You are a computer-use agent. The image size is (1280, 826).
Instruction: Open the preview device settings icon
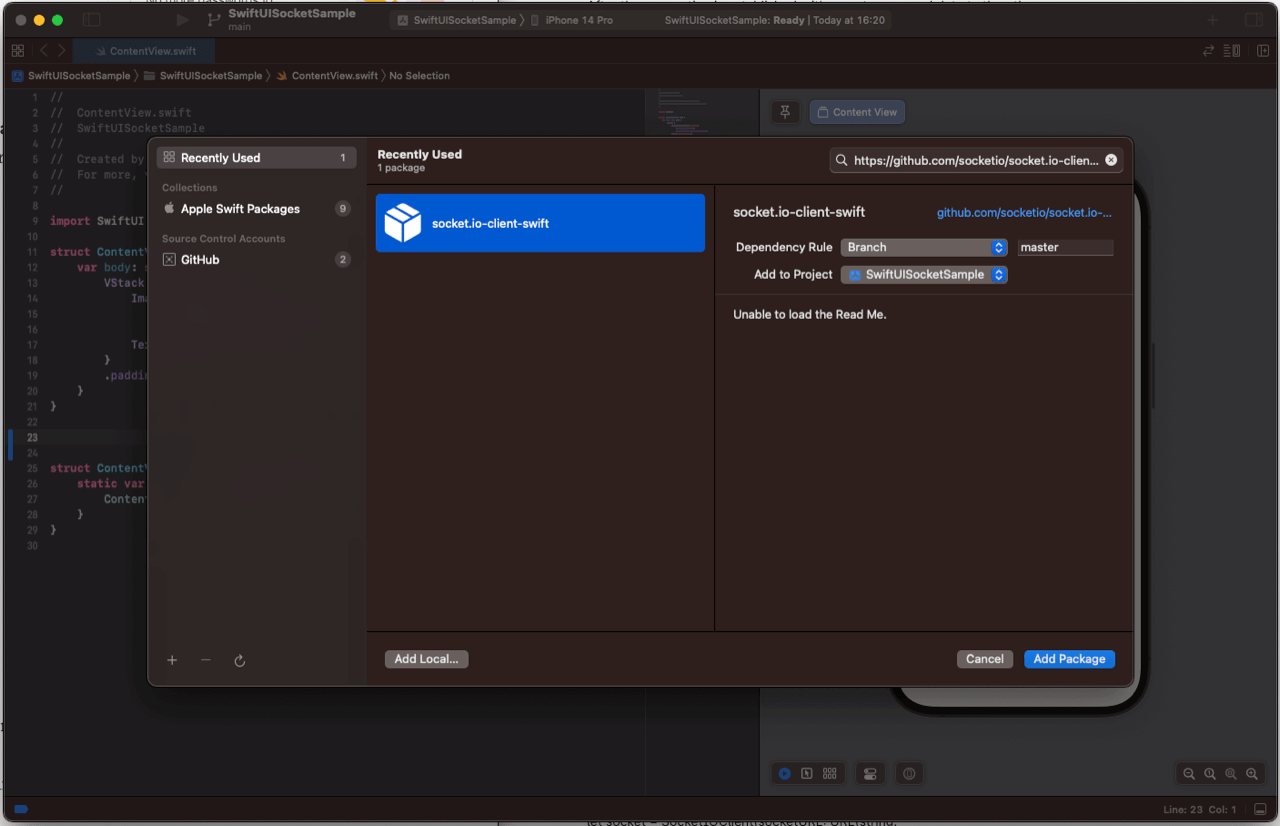point(870,773)
